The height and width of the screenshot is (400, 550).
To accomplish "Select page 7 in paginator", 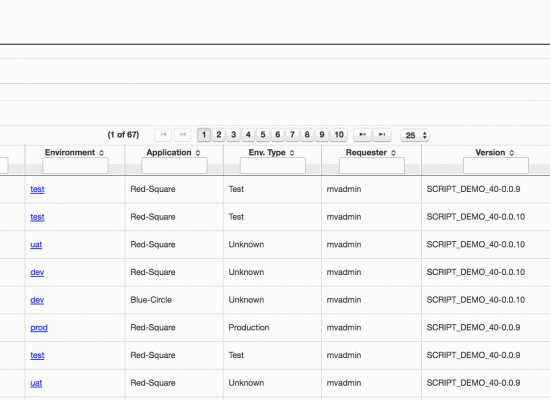I will [x=292, y=135].
